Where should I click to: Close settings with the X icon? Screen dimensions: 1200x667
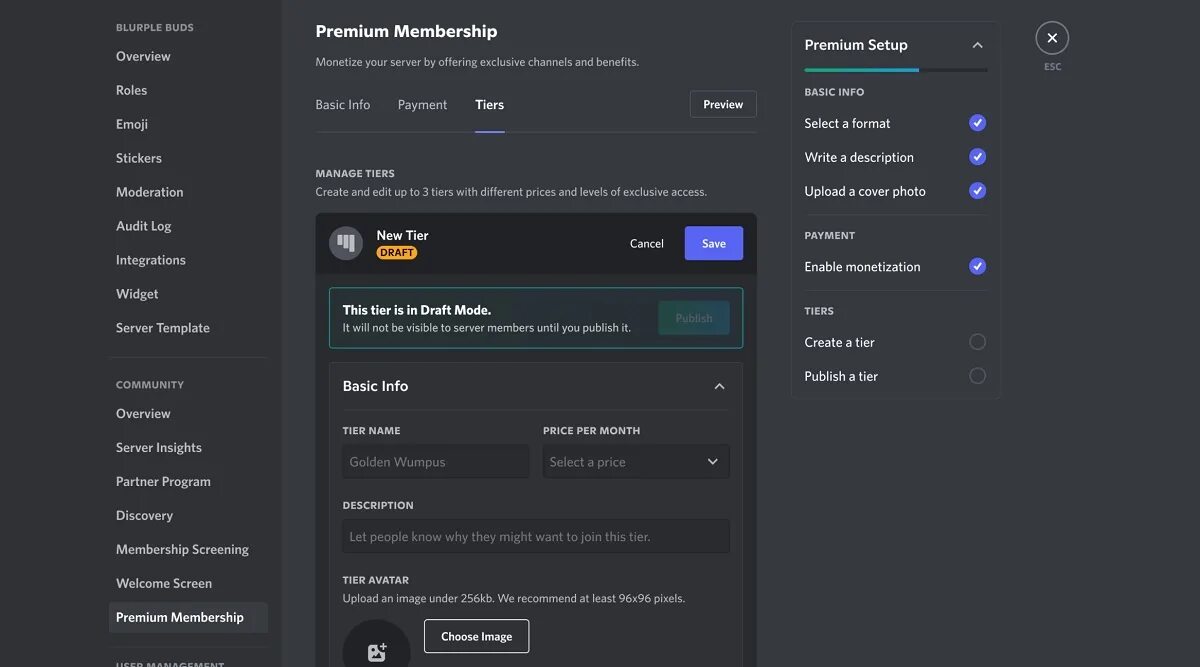click(1052, 38)
